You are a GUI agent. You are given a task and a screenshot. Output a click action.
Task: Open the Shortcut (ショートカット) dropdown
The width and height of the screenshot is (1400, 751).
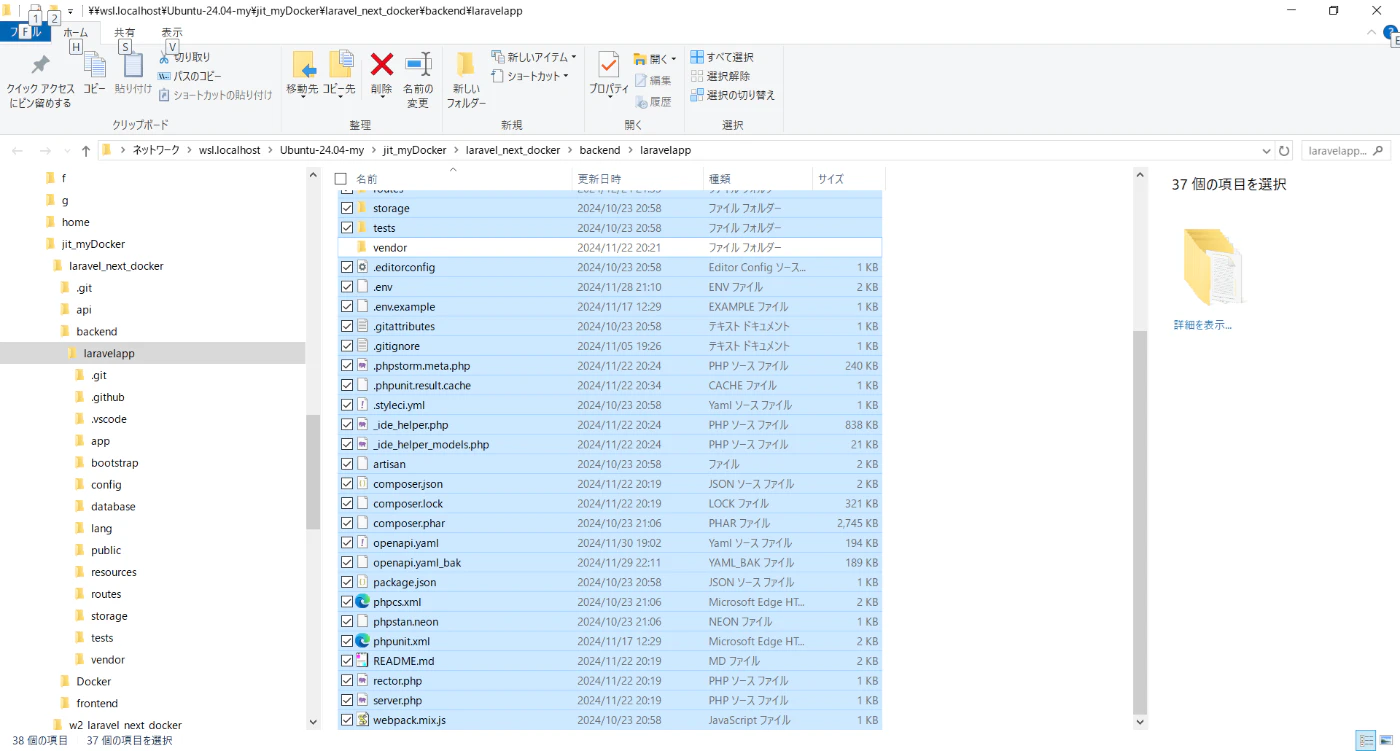tap(530, 76)
